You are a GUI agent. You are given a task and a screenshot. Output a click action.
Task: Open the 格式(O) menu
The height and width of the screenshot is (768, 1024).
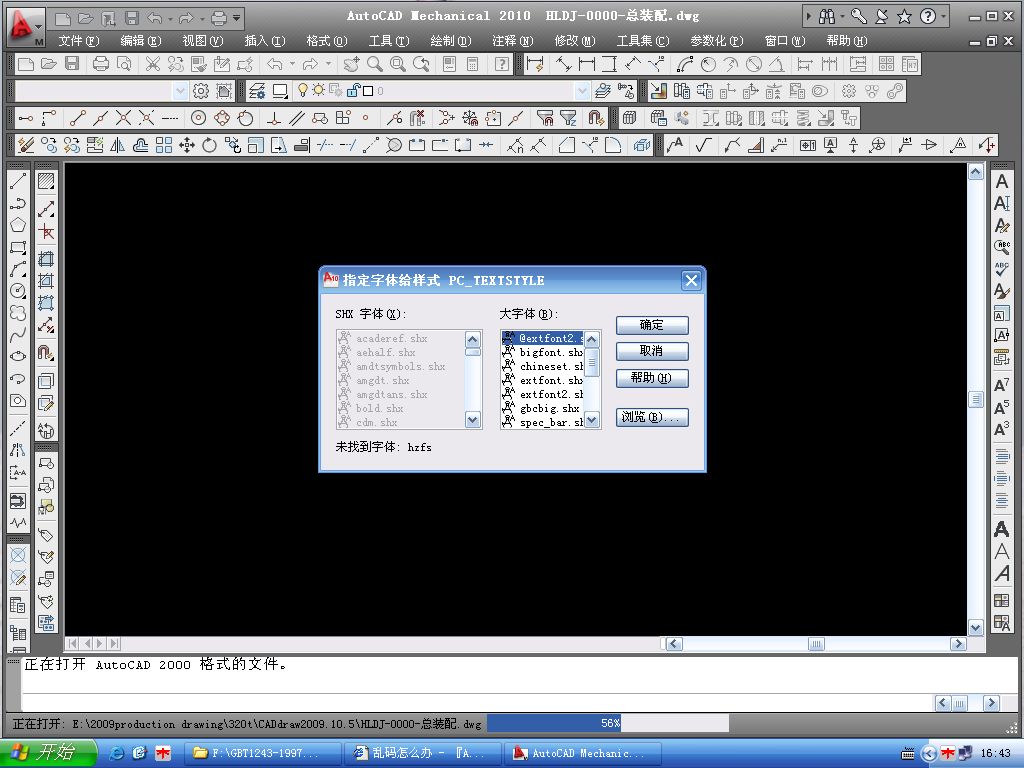(327, 40)
